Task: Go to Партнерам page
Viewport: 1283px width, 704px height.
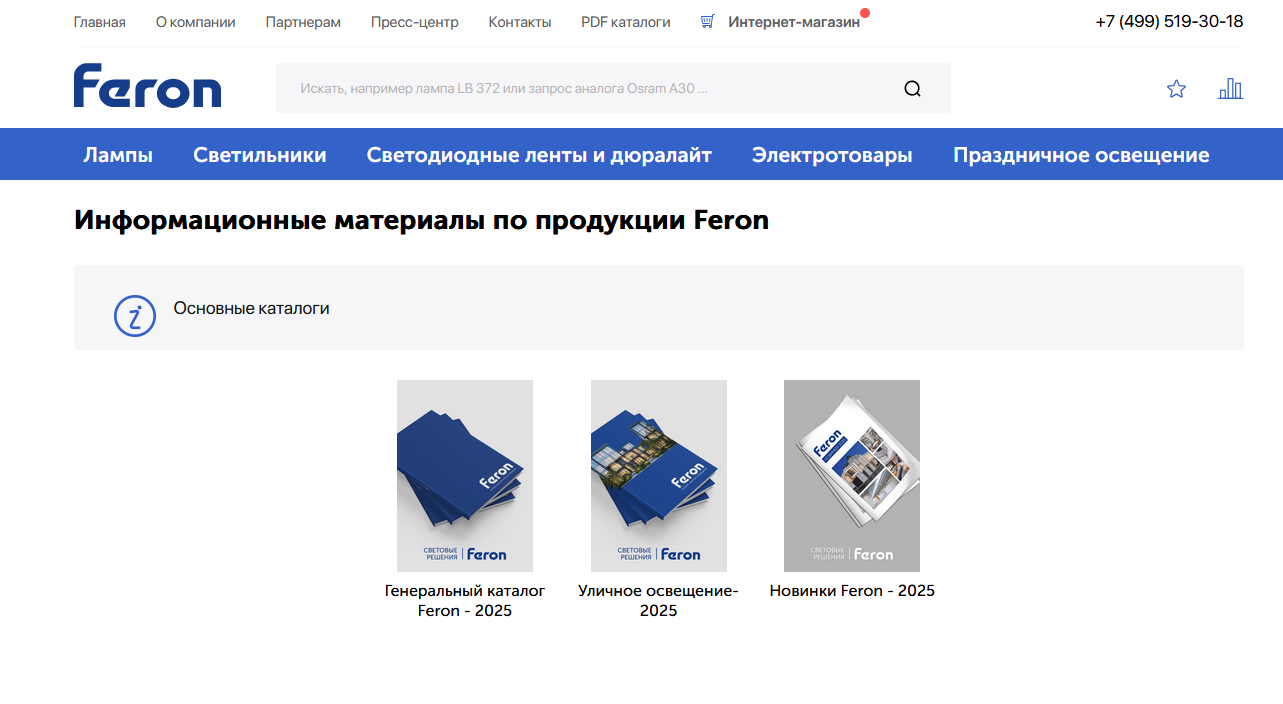Action: (303, 22)
